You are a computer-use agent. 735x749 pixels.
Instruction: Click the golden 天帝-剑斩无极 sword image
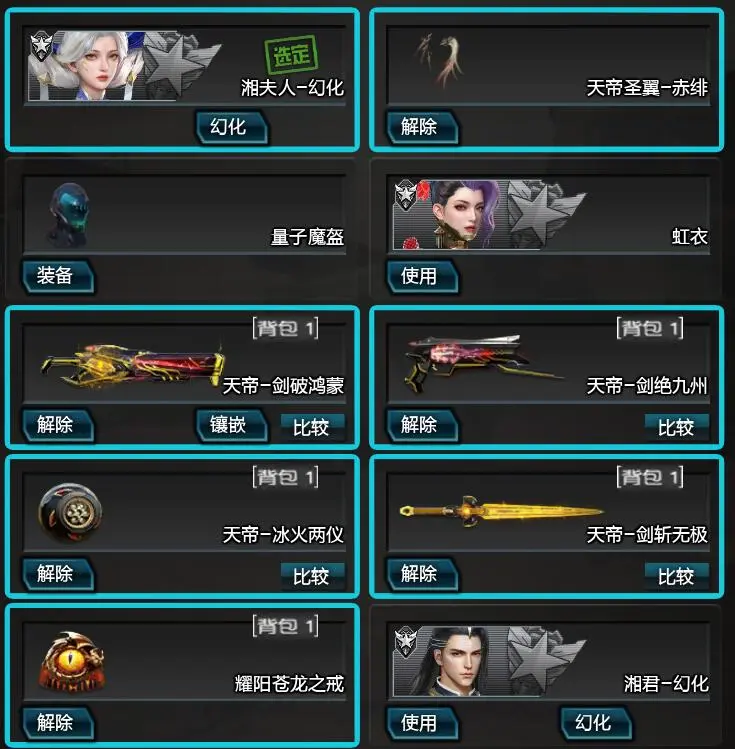pos(501,511)
